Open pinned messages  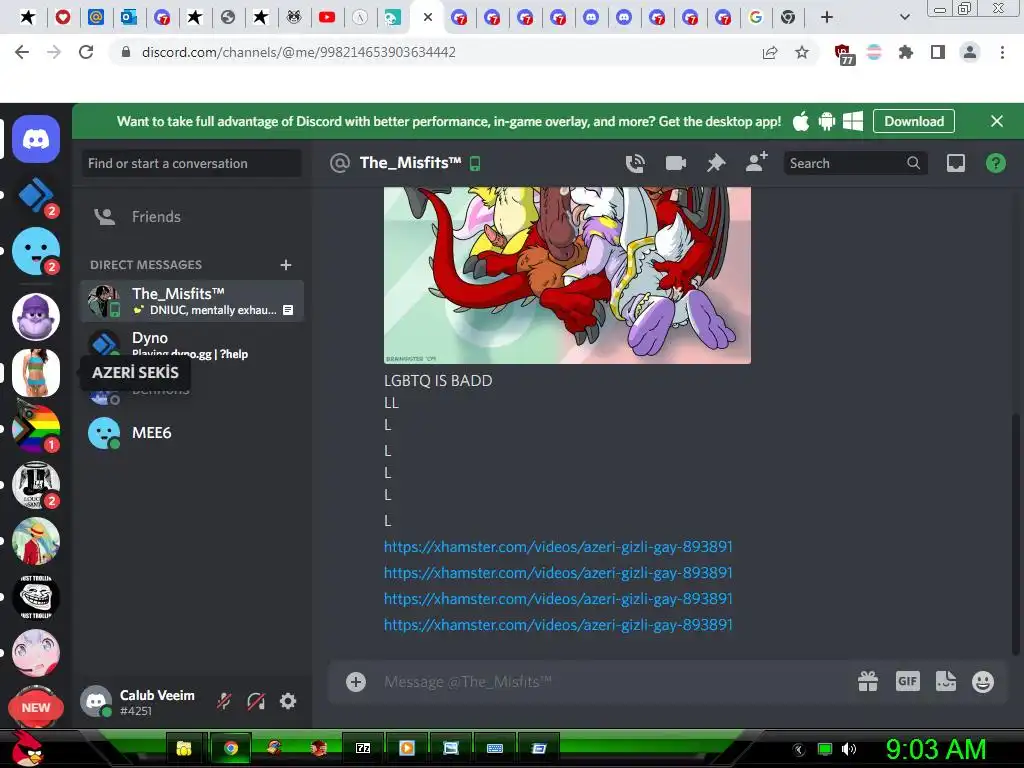716,163
